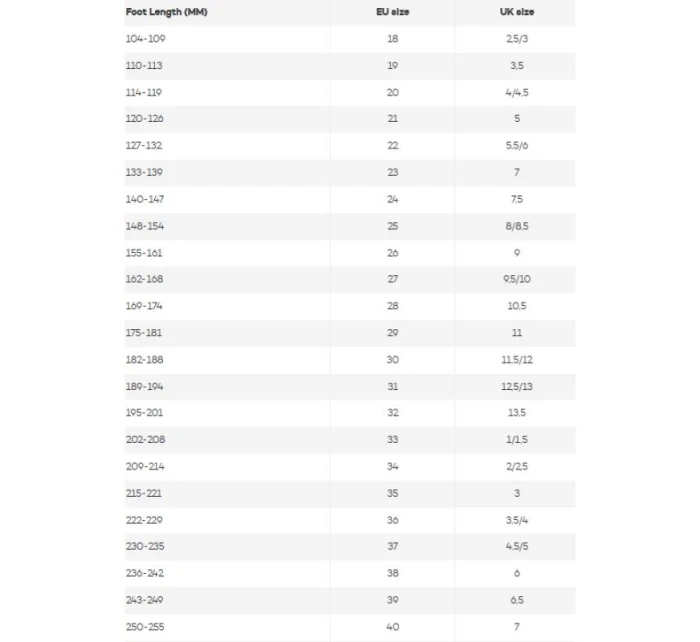
Task: Click UK size 2.5/3 cell
Action: click(517, 38)
